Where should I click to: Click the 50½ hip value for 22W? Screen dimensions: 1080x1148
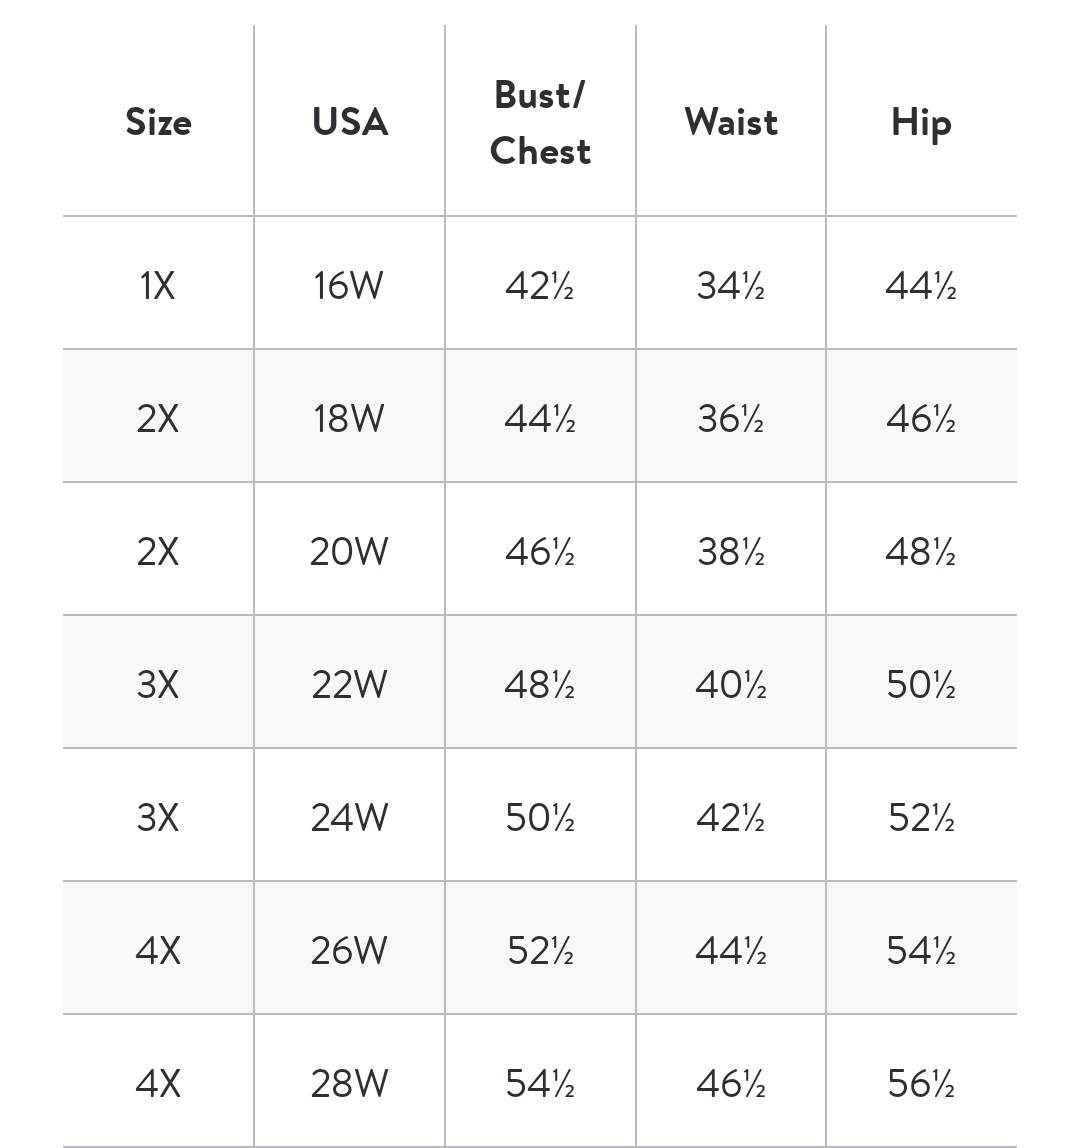pos(921,685)
